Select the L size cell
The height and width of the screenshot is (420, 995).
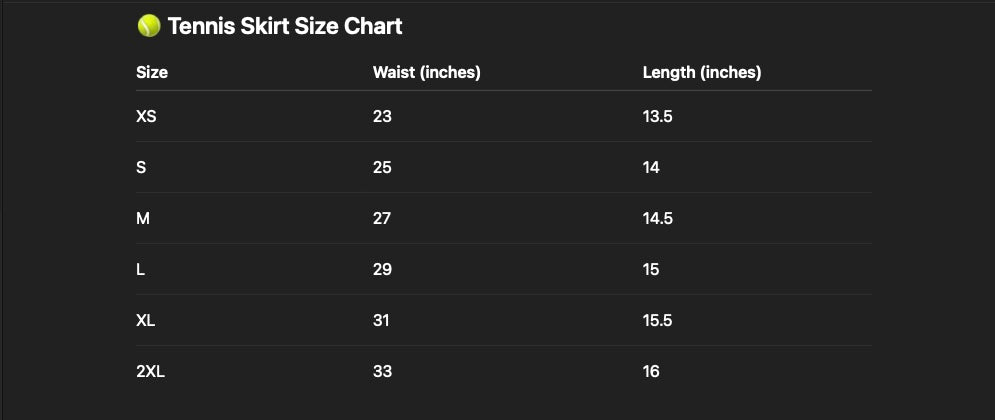point(140,270)
